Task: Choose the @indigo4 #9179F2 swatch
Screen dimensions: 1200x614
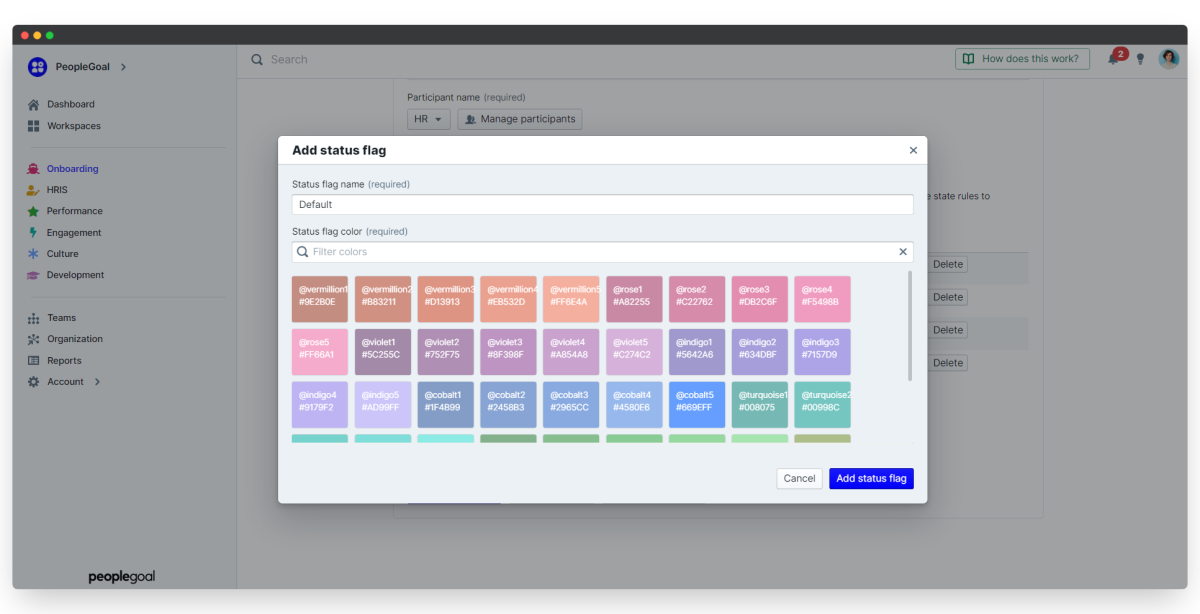Action: pyautogui.click(x=320, y=404)
